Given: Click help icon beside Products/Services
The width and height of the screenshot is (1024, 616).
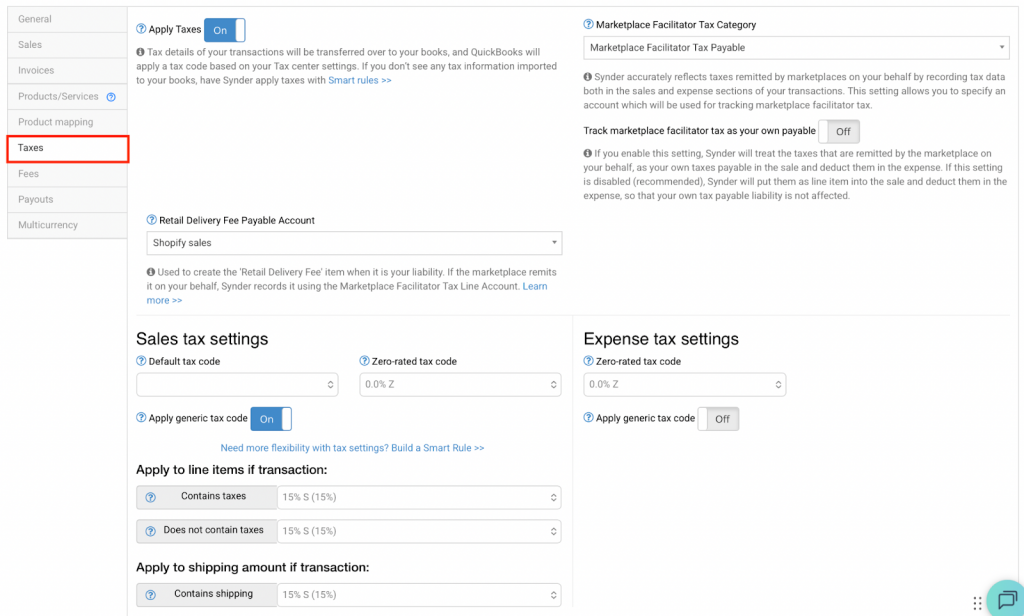Looking at the screenshot, I should [111, 97].
